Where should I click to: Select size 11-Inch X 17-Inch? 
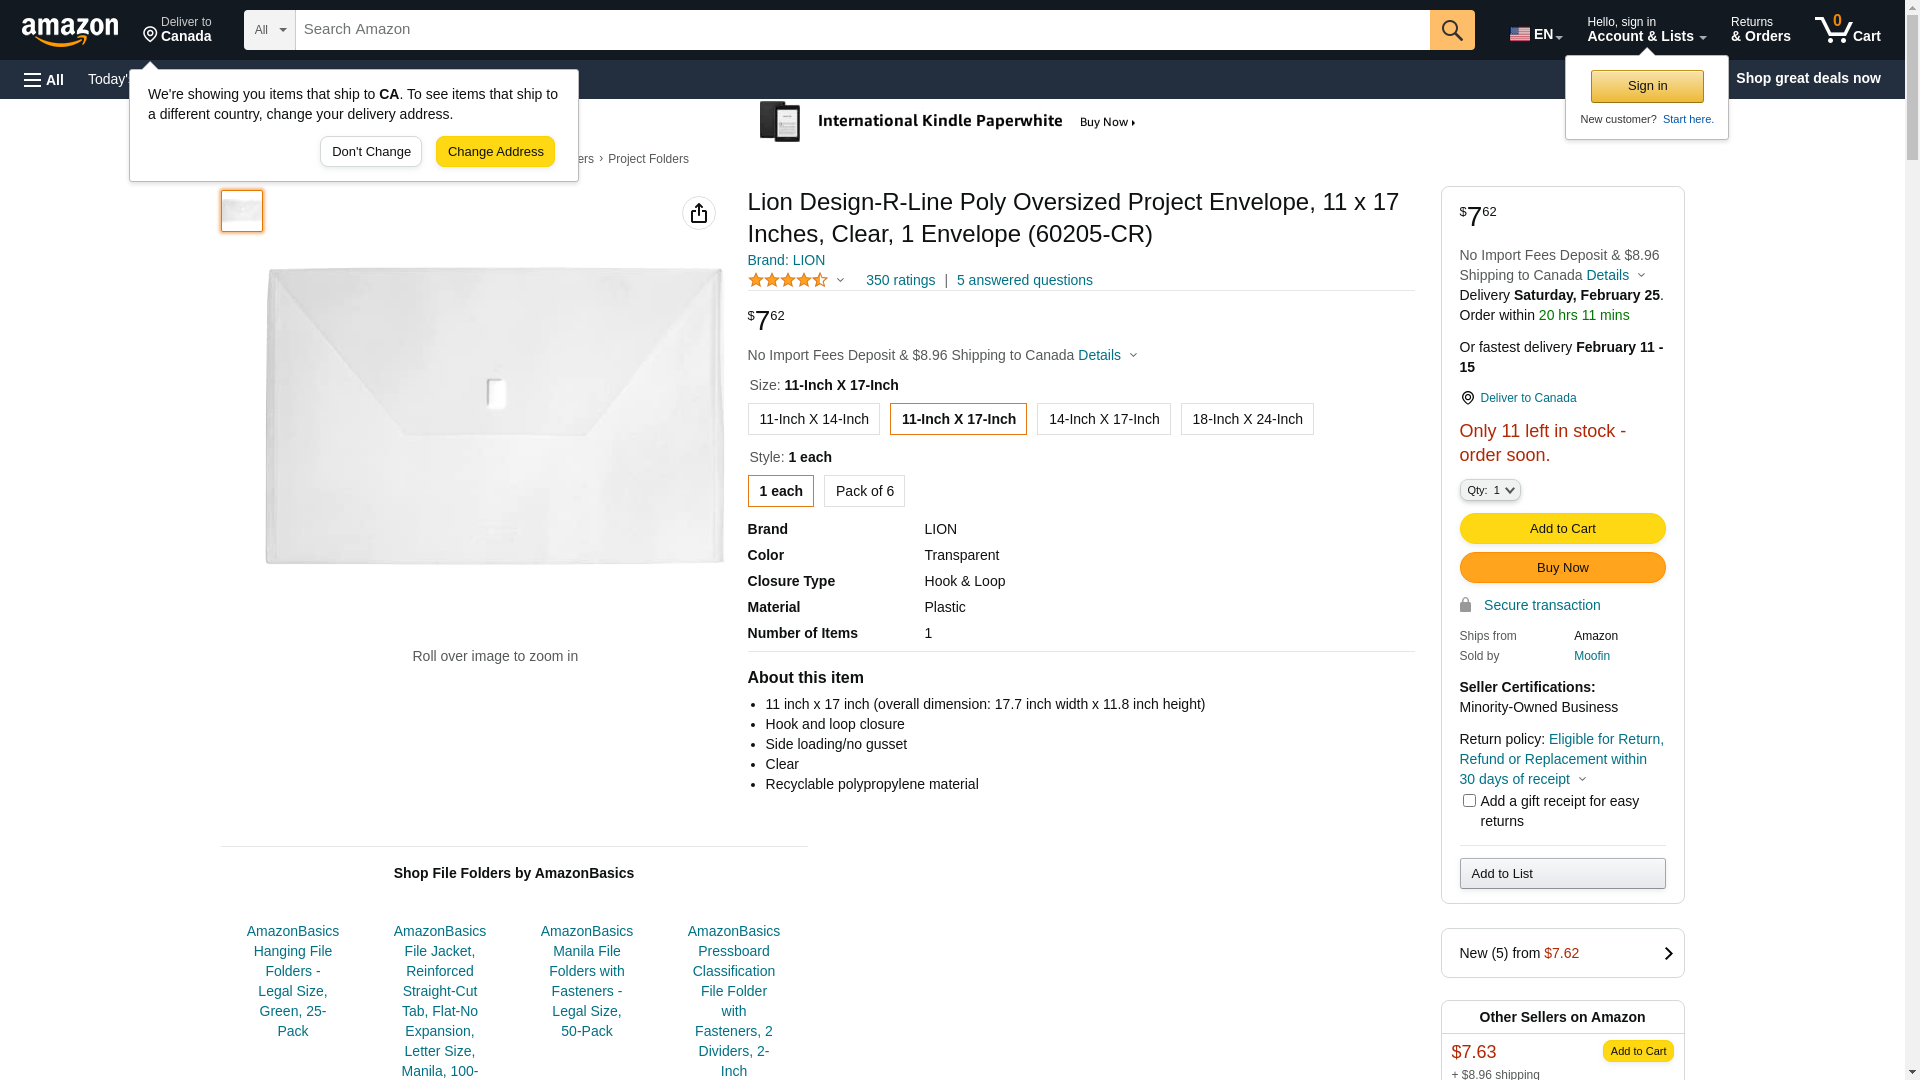pyautogui.click(x=958, y=419)
